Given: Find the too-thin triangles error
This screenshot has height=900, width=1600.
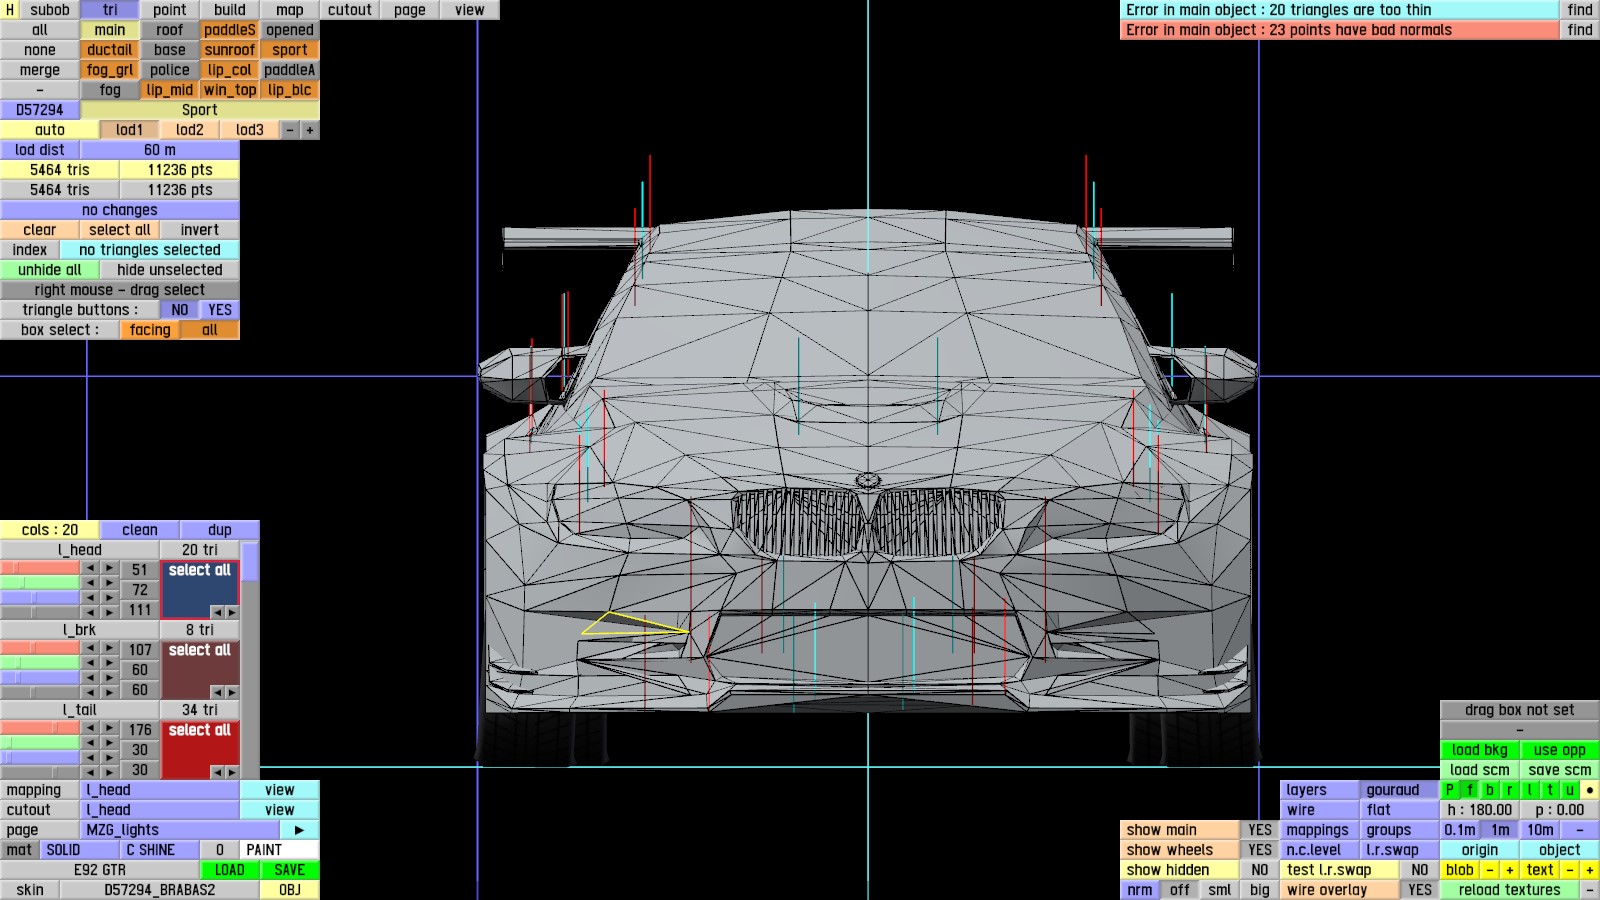Looking at the screenshot, I should pos(1579,10).
